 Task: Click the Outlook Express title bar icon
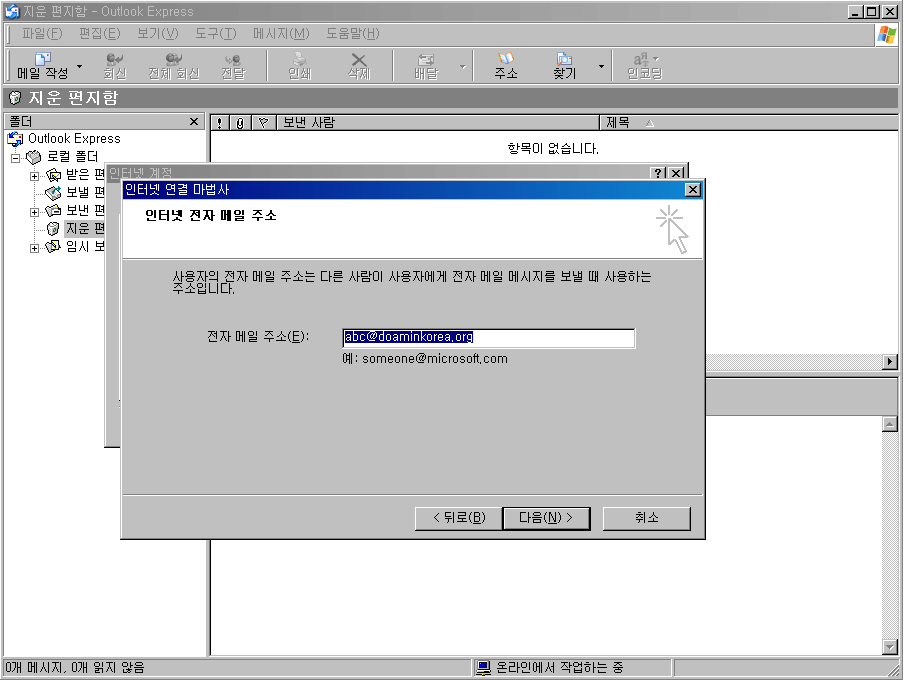coord(12,12)
